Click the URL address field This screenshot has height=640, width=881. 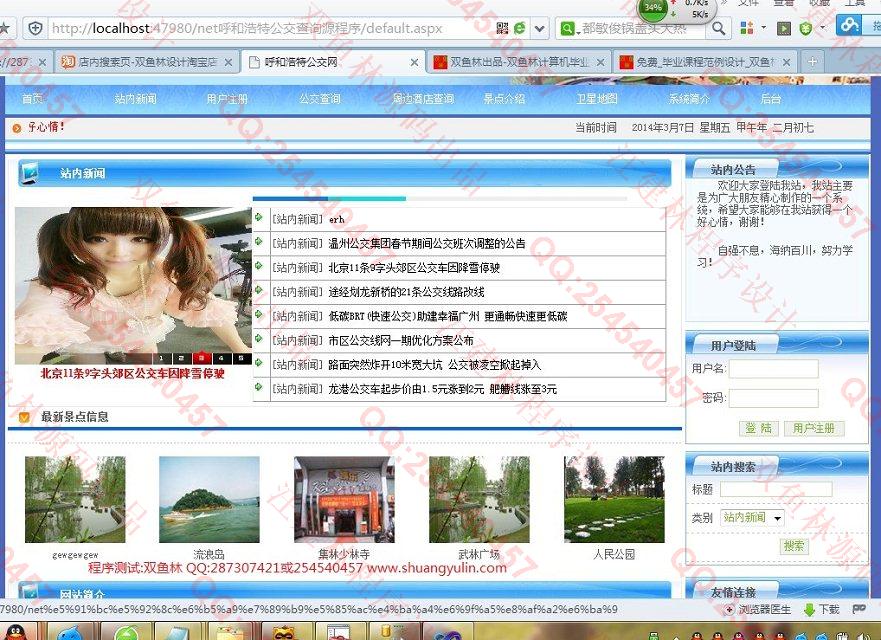(271, 28)
